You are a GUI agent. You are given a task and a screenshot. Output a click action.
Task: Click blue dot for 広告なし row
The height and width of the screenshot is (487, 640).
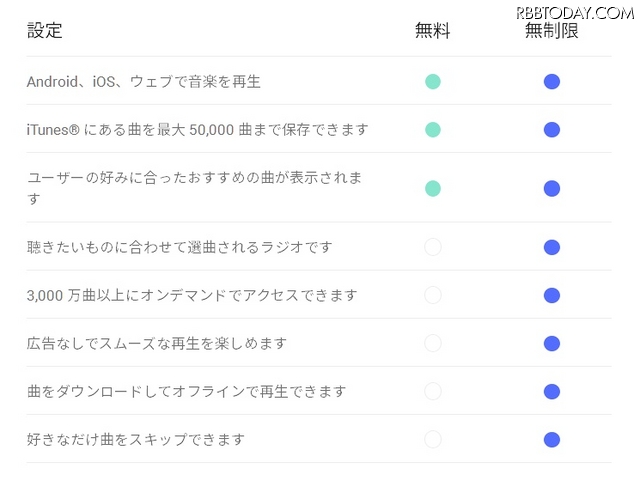(551, 344)
